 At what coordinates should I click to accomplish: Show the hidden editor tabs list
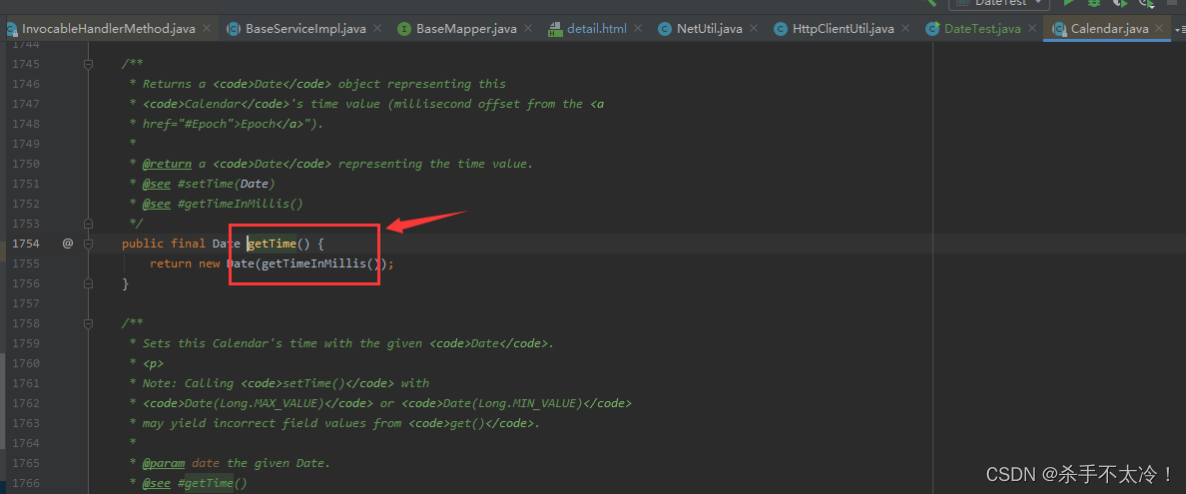1180,30
